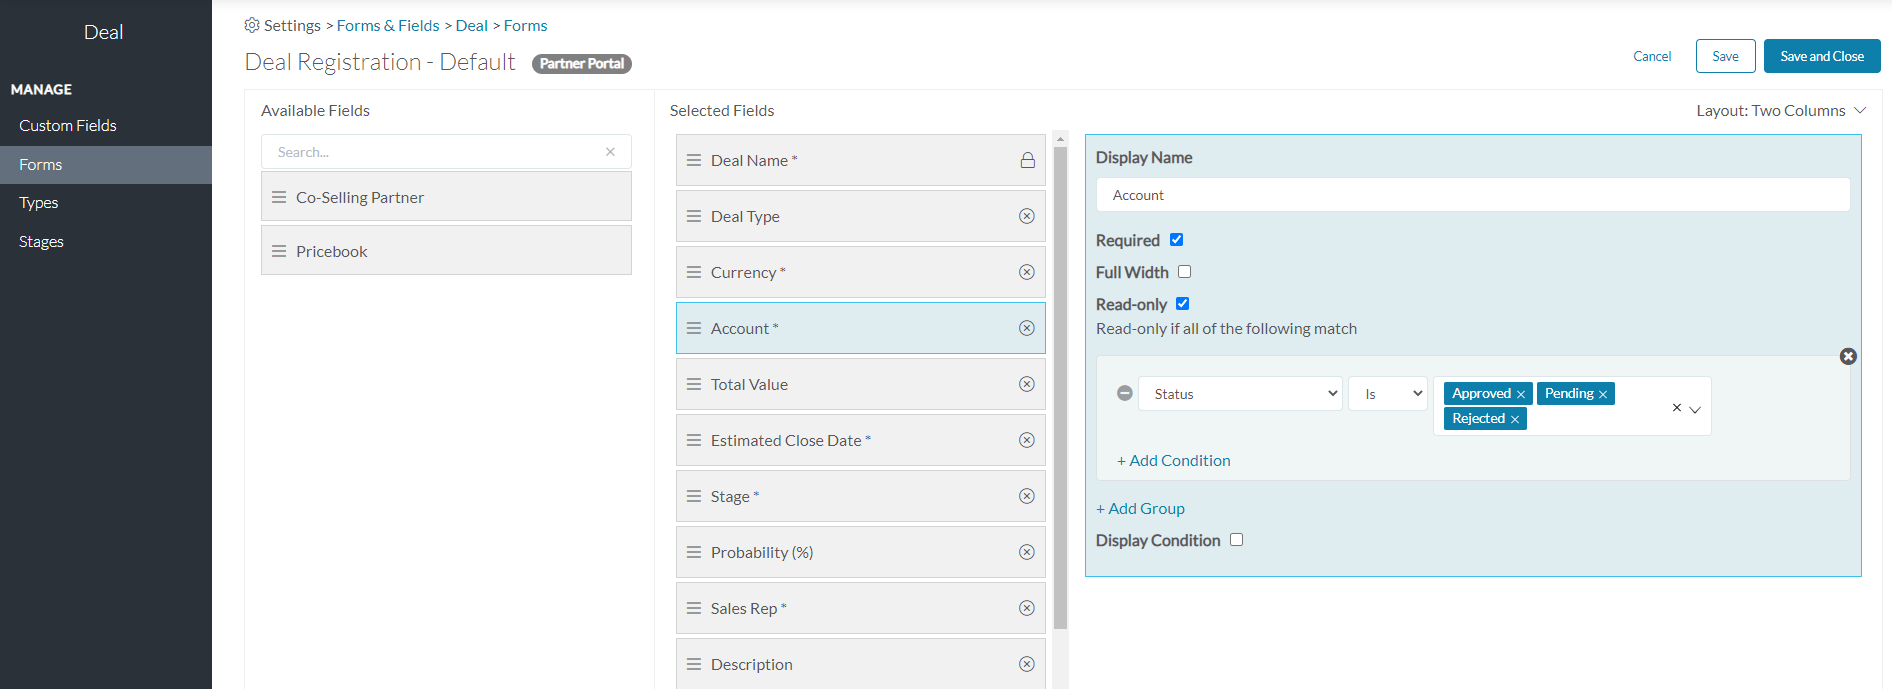Click the + Add Condition link
1892x689 pixels.
coord(1173,461)
